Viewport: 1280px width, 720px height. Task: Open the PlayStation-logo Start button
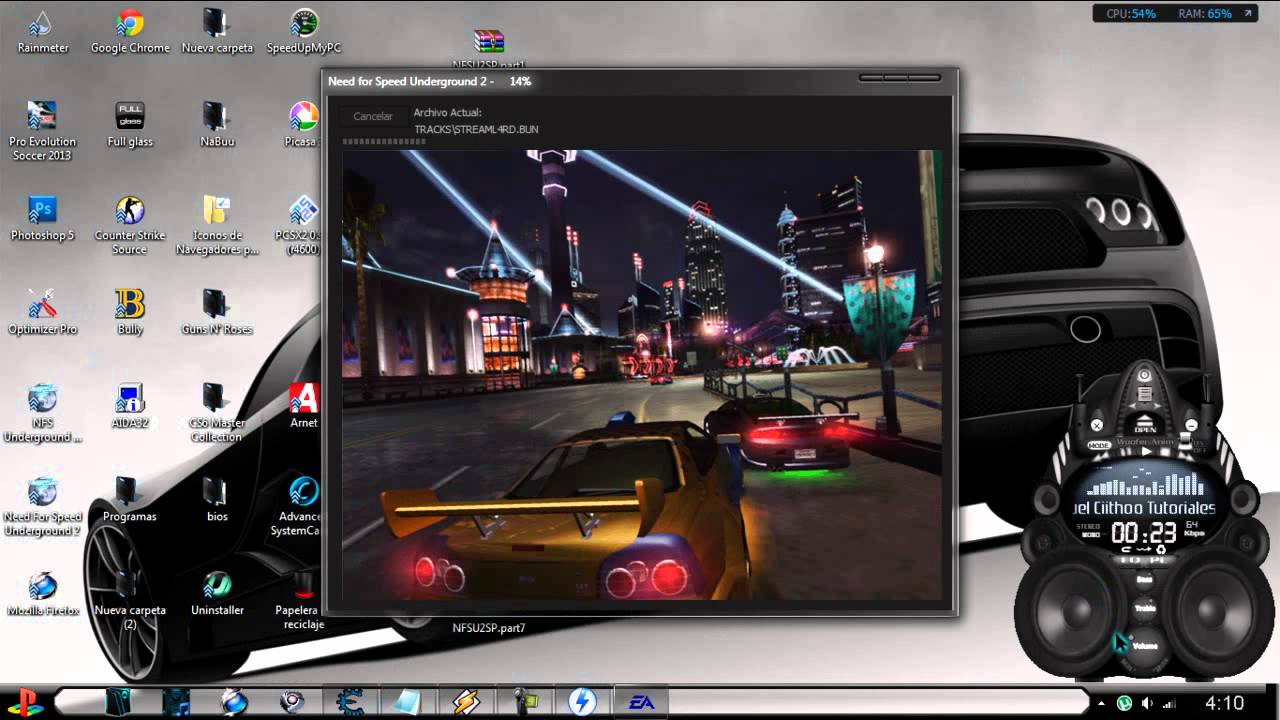click(x=24, y=702)
